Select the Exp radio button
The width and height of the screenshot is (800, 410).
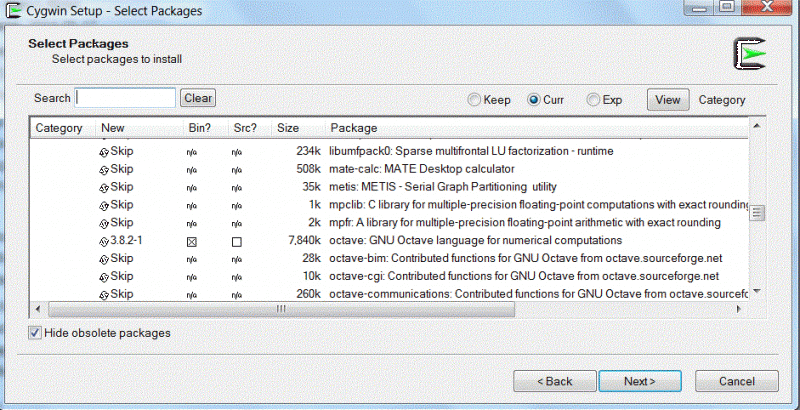[593, 100]
